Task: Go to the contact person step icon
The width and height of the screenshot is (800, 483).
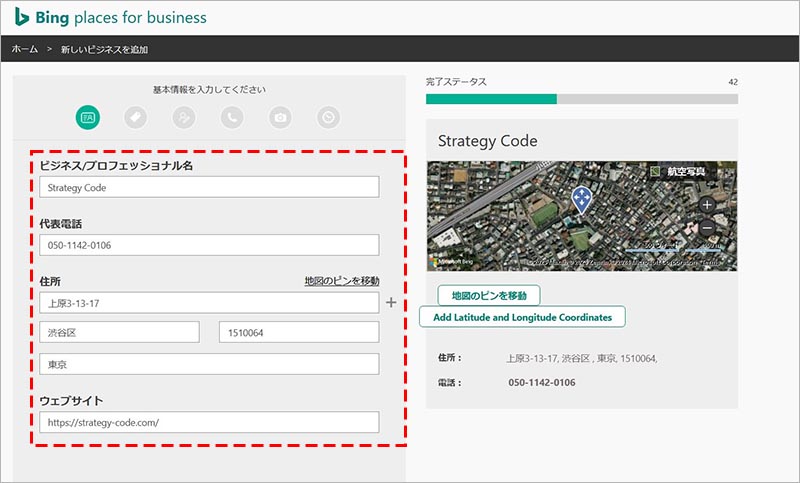Action: pyautogui.click(x=184, y=118)
